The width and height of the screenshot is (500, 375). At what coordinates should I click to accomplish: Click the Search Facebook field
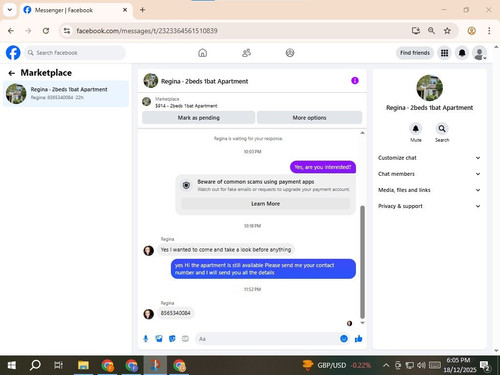coord(74,53)
